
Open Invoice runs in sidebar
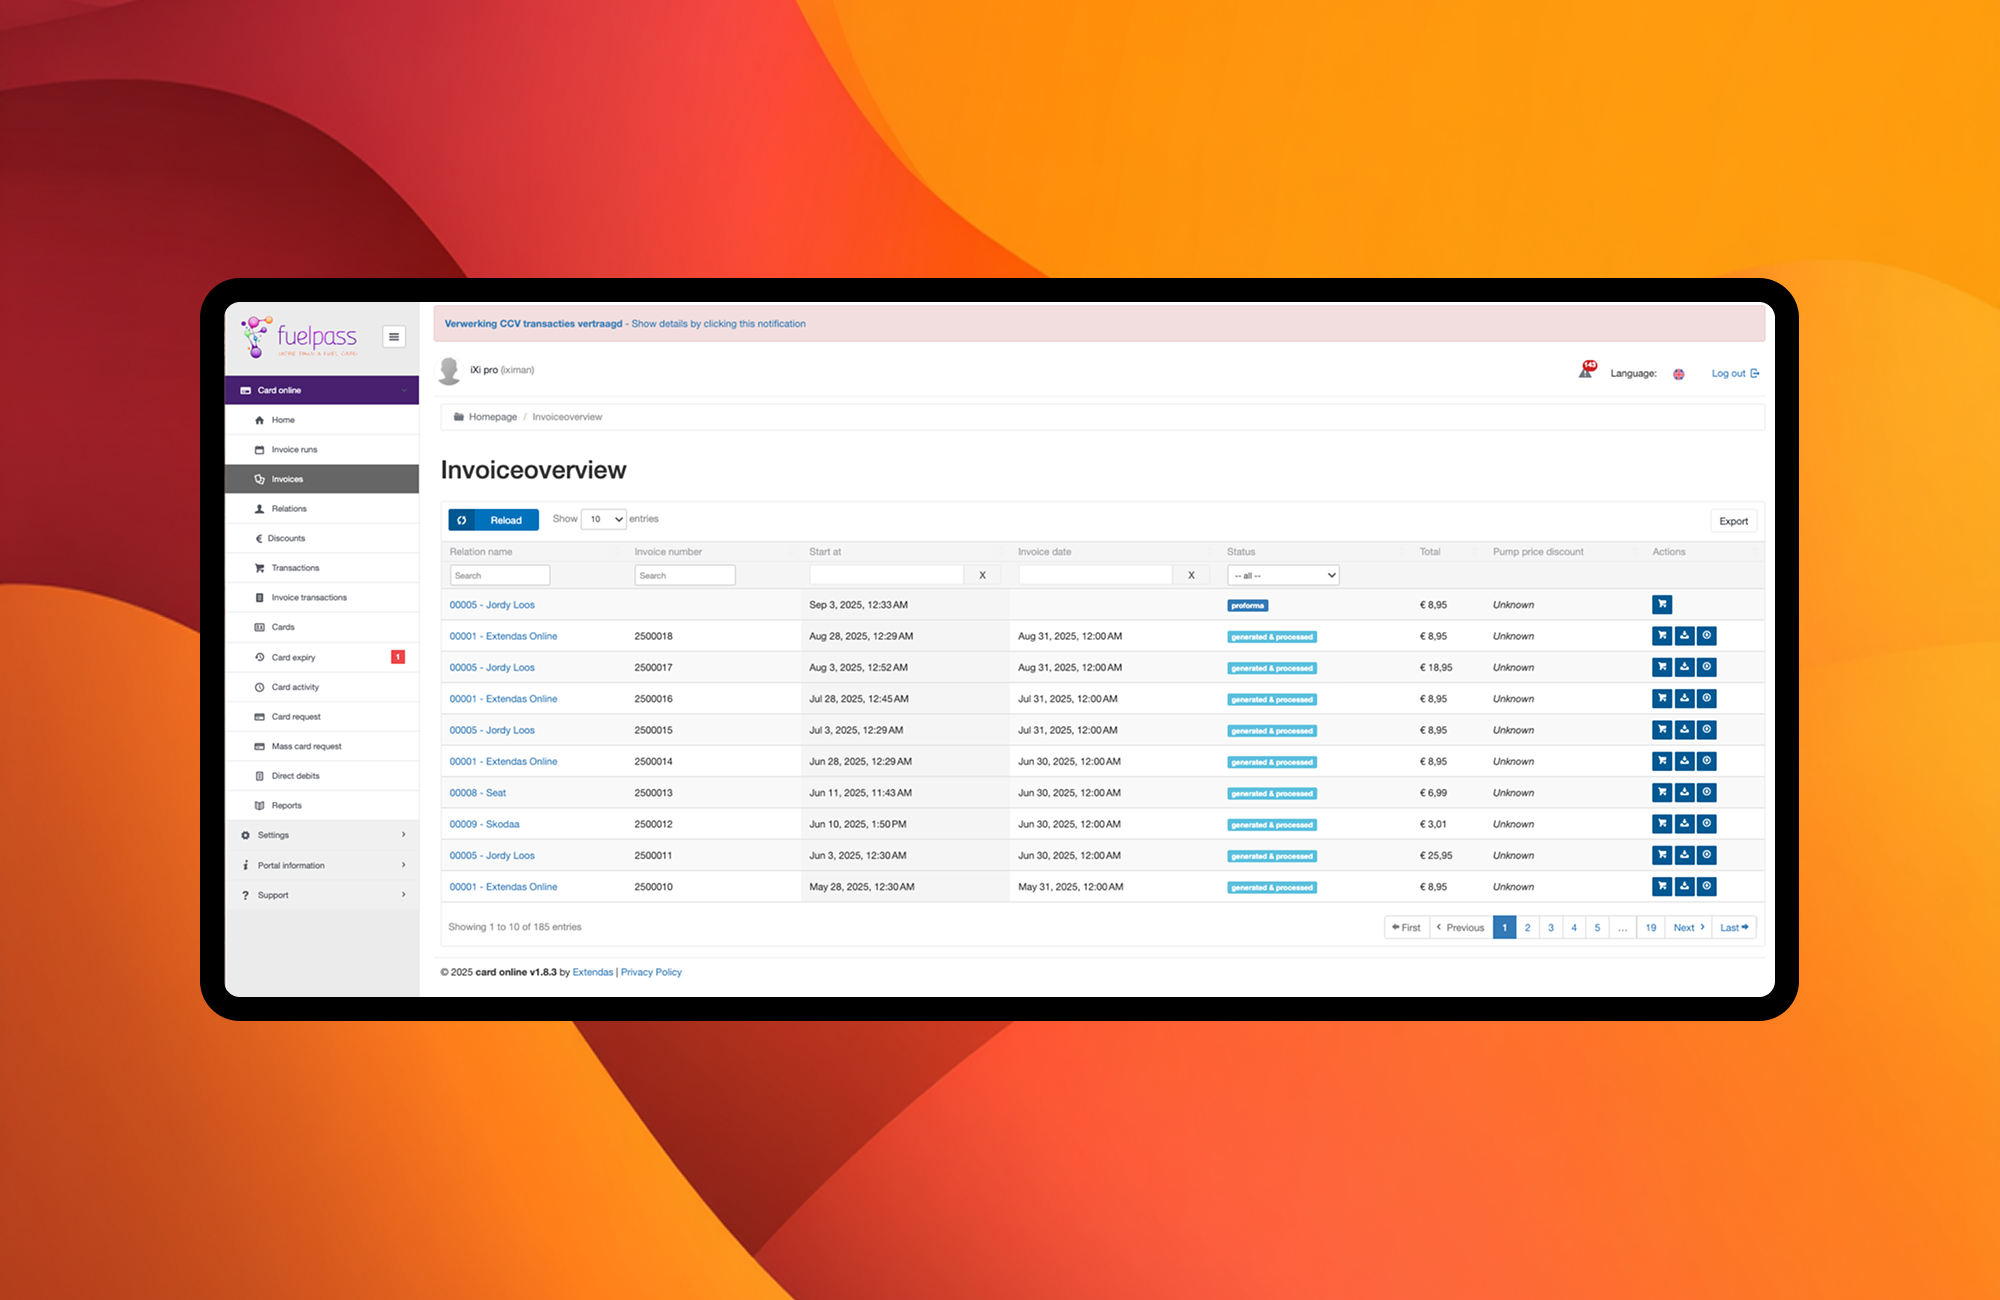click(294, 450)
